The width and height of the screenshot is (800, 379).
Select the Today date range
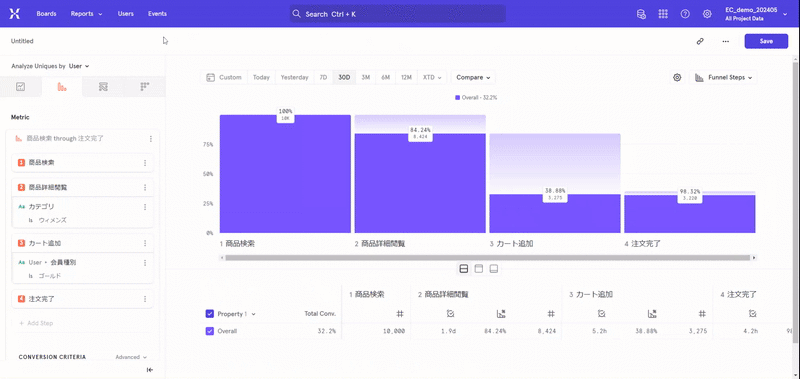(x=261, y=78)
